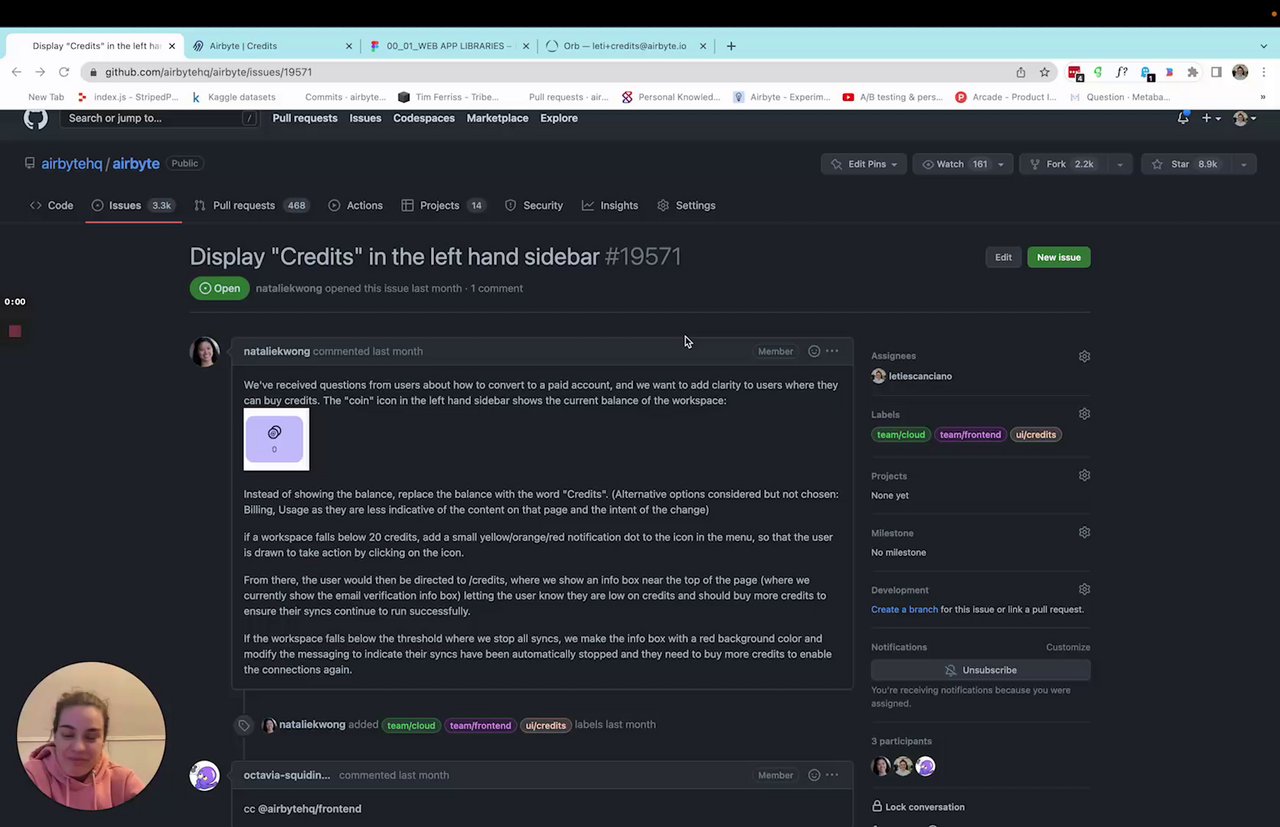
Task: Click the Edit issue title button
Action: coord(1003,257)
